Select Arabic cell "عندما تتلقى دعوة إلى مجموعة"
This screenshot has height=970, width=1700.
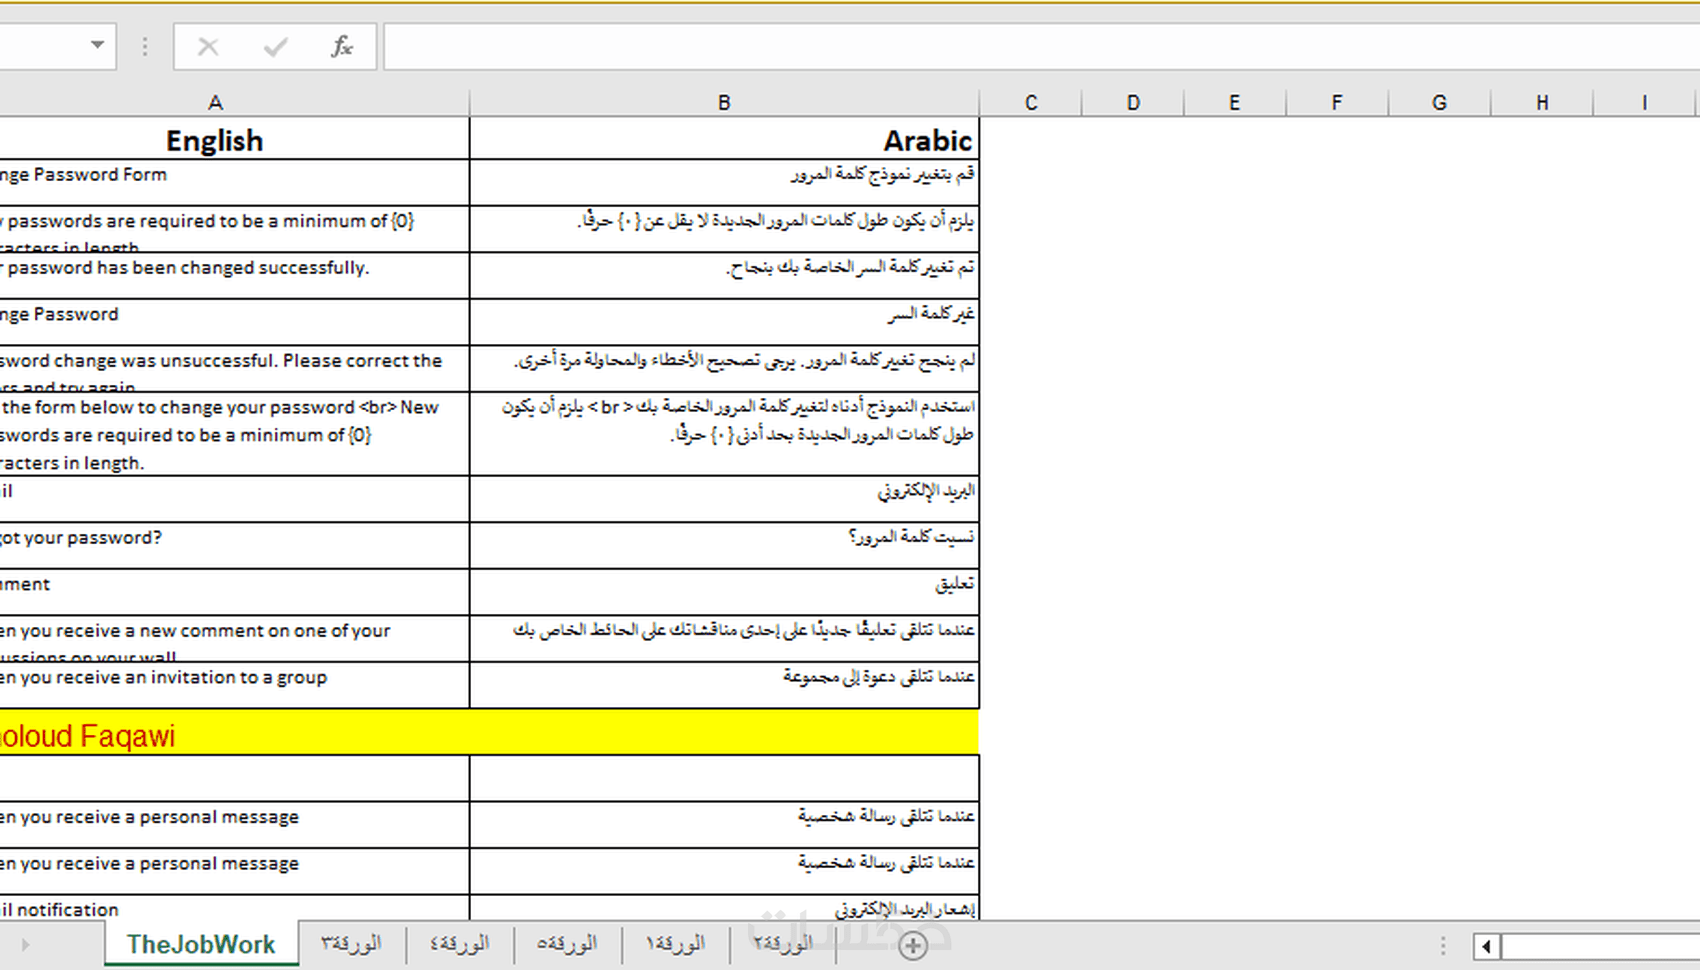pos(724,686)
